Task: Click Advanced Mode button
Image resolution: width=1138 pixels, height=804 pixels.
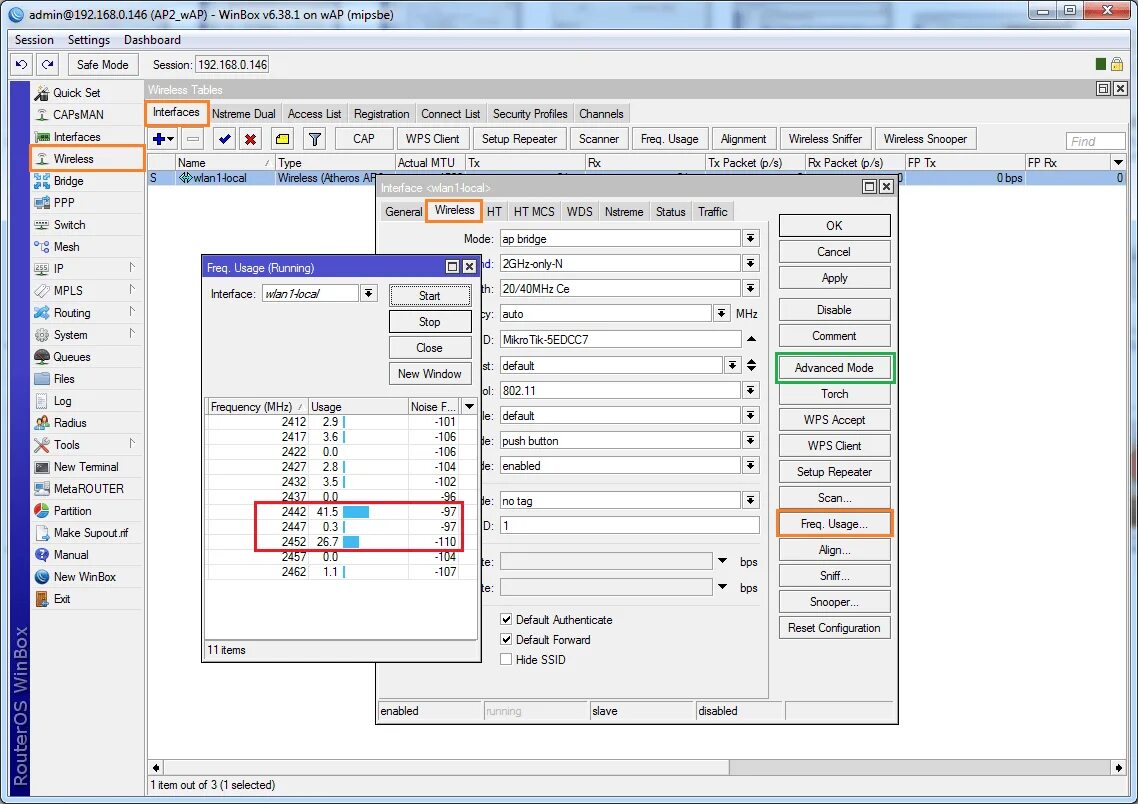Action: coord(835,368)
